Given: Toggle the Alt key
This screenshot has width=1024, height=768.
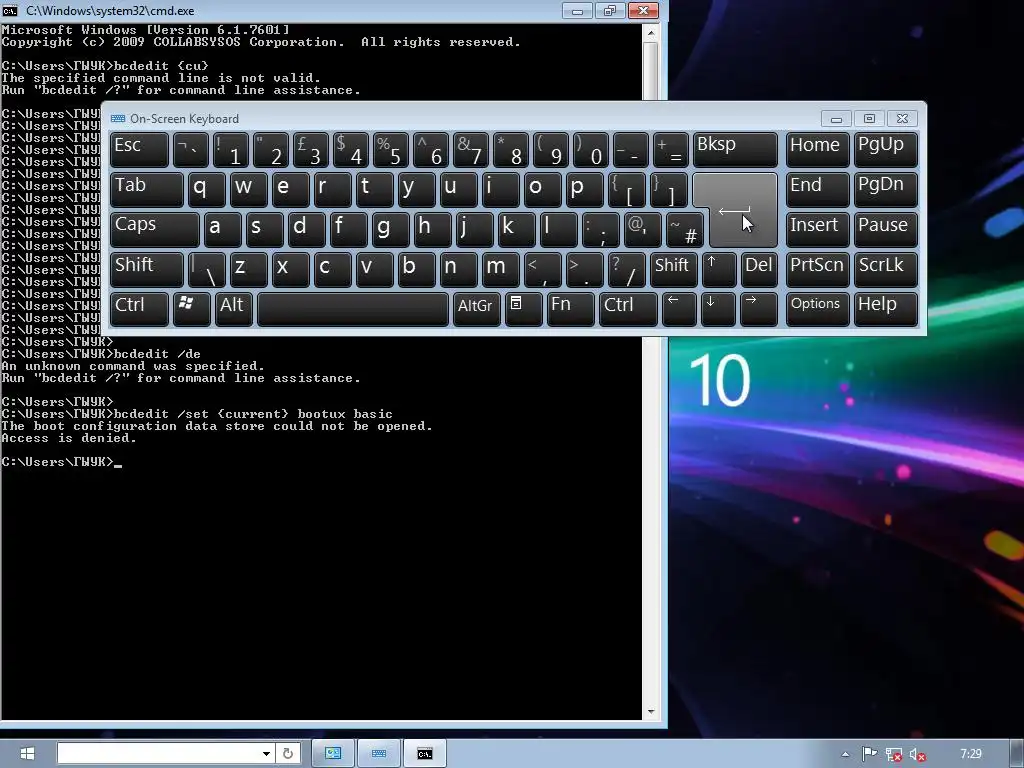Looking at the screenshot, I should (234, 310).
